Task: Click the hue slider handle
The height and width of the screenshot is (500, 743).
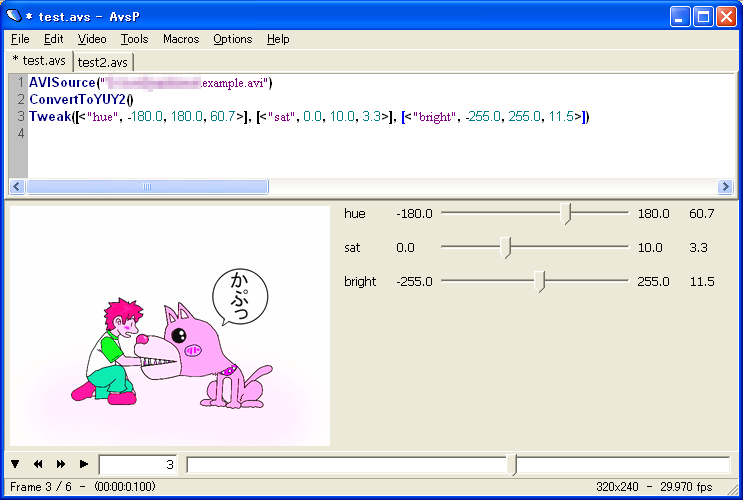Action: point(567,214)
